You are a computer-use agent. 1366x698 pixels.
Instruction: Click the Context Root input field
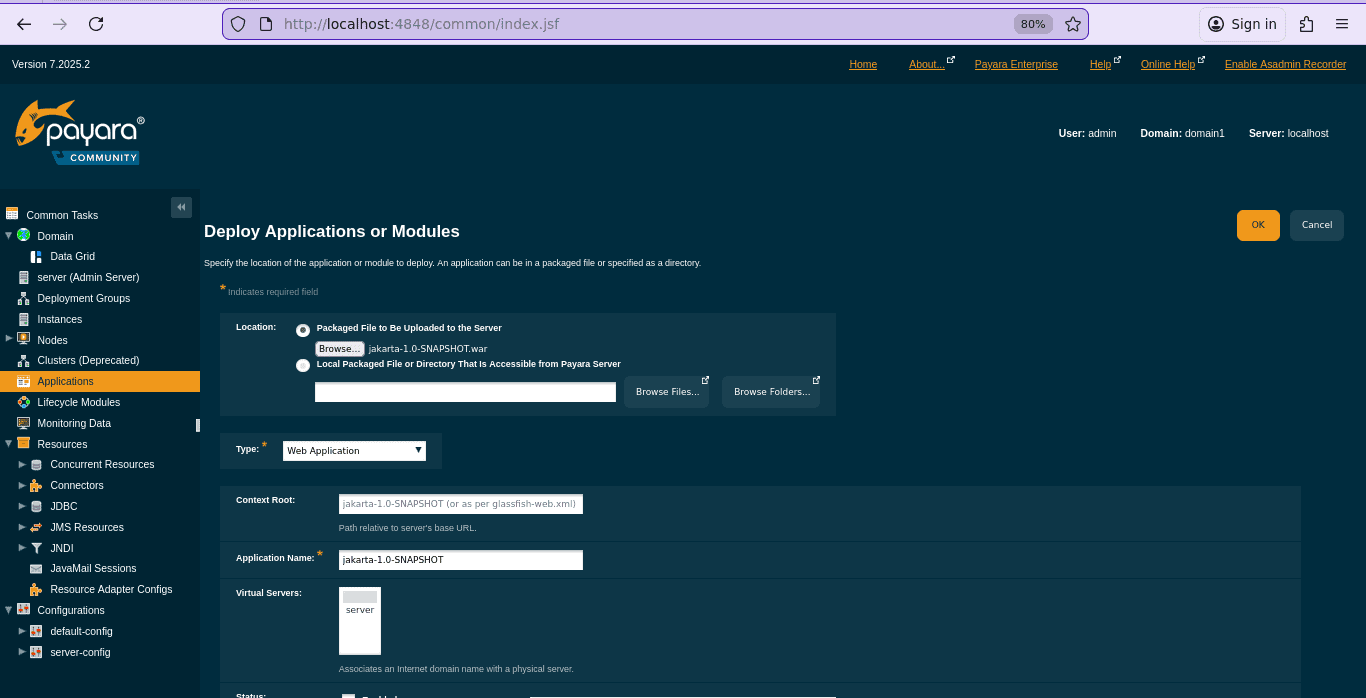point(460,504)
